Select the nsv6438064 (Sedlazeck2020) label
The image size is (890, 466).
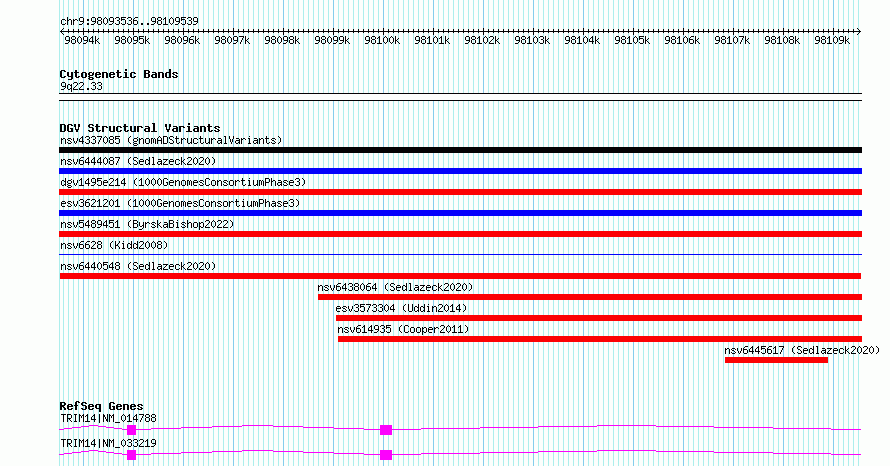coord(395,287)
